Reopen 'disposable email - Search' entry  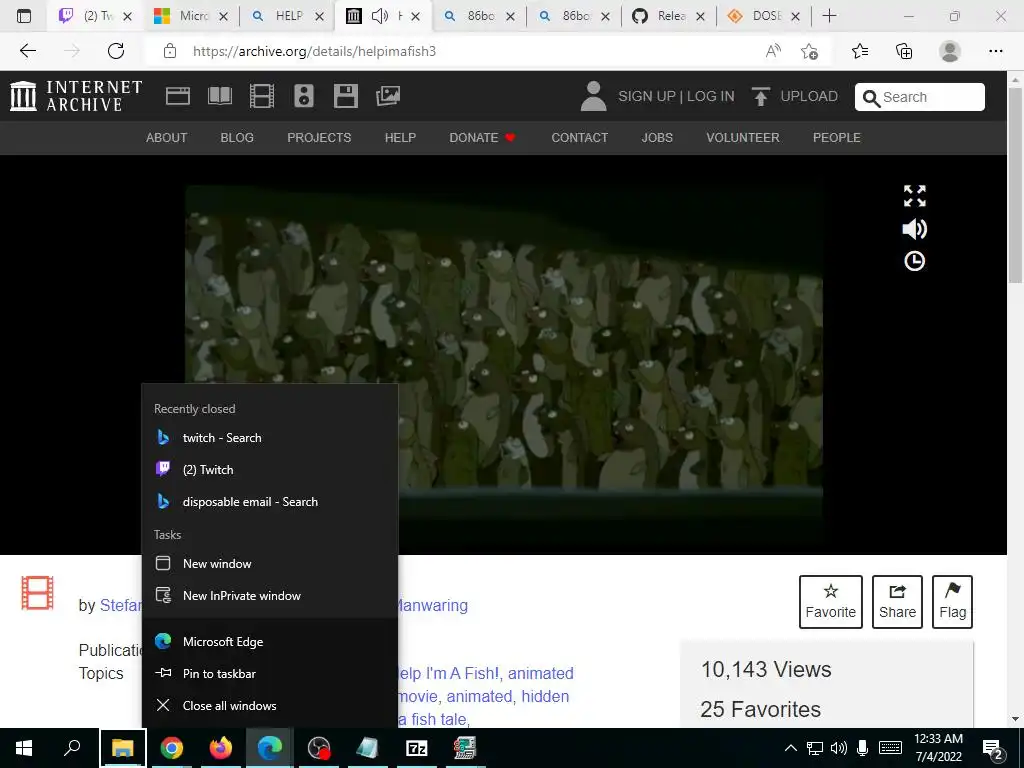click(x=269, y=502)
